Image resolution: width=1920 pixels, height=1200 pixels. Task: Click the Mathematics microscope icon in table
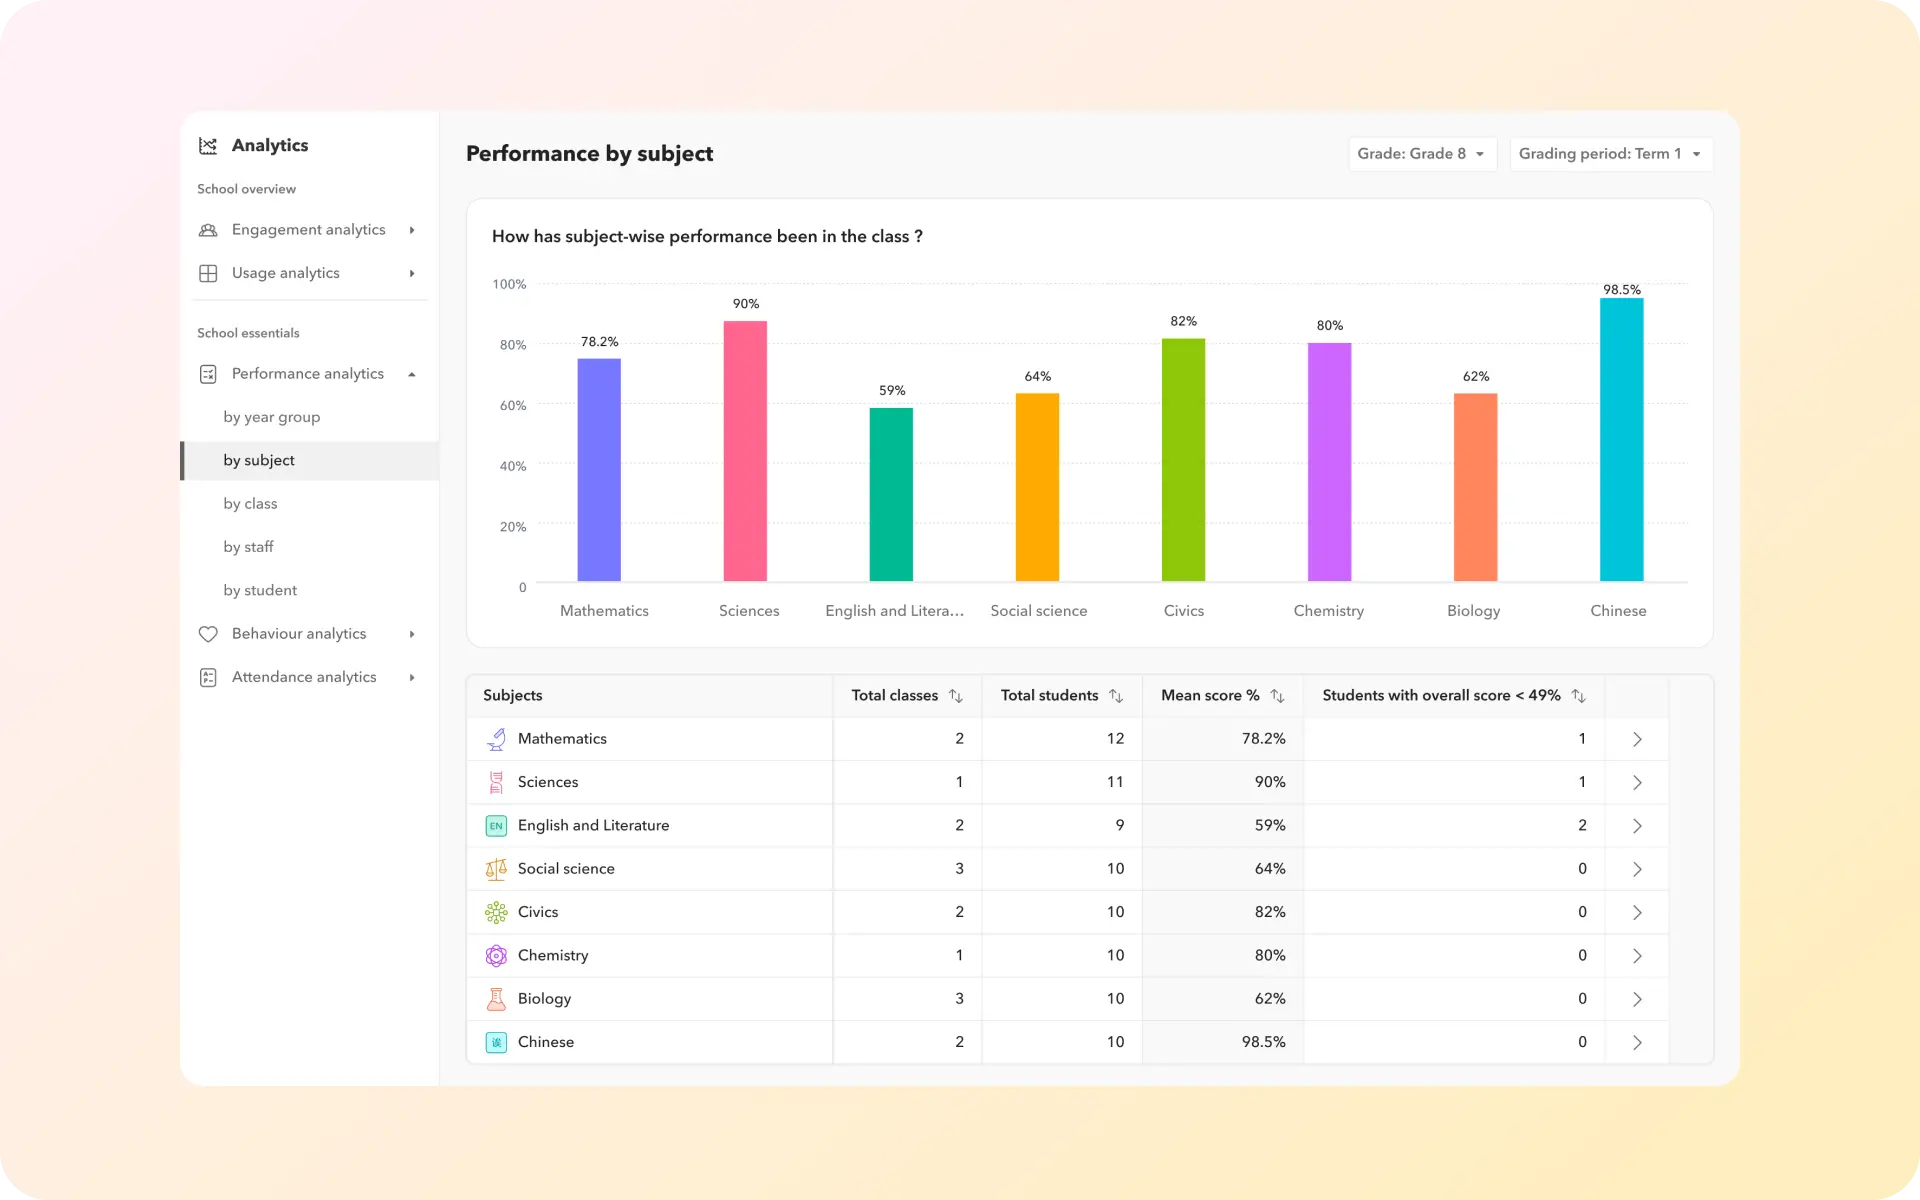[x=496, y=739]
